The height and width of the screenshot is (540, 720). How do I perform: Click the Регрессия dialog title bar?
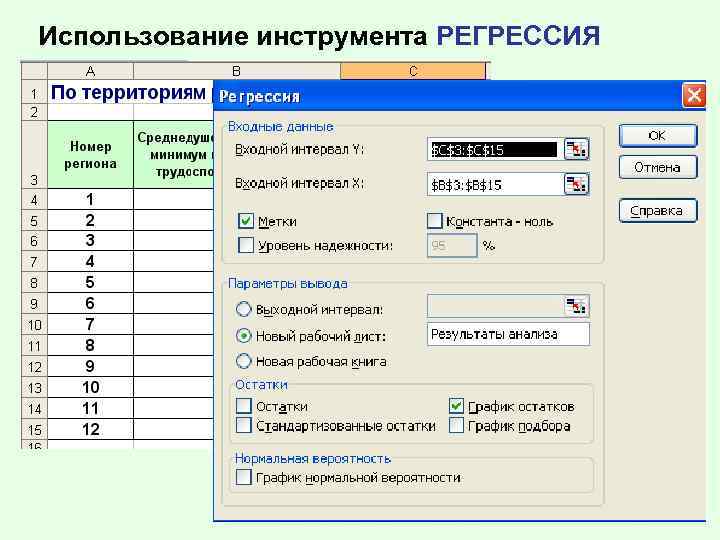(x=448, y=96)
